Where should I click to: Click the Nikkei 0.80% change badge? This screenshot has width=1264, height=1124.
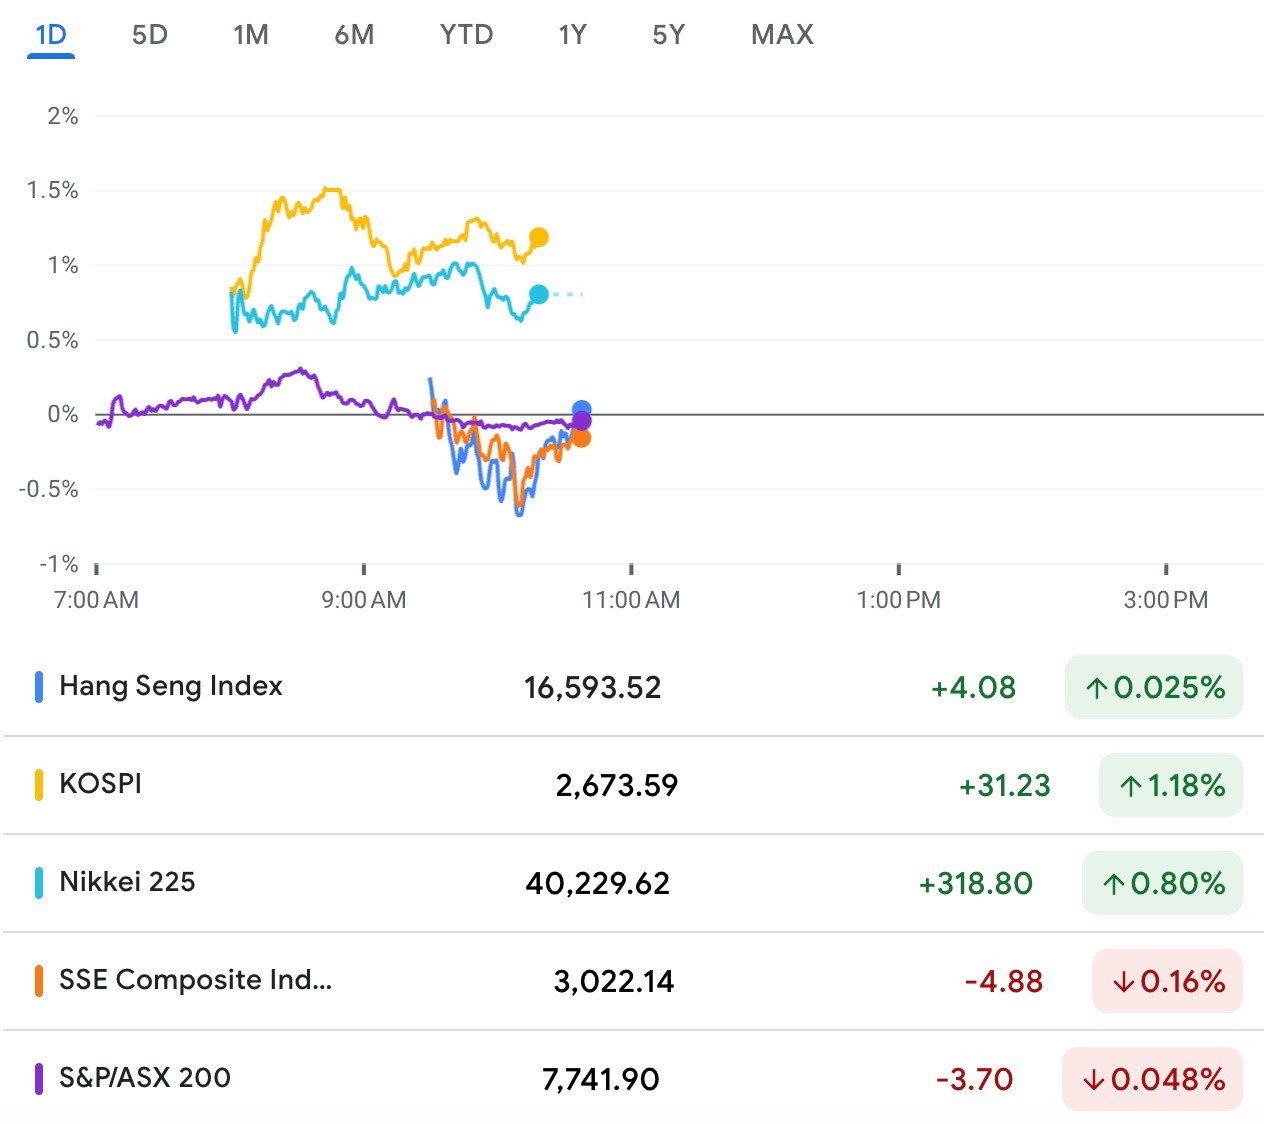pyautogui.click(x=1162, y=883)
